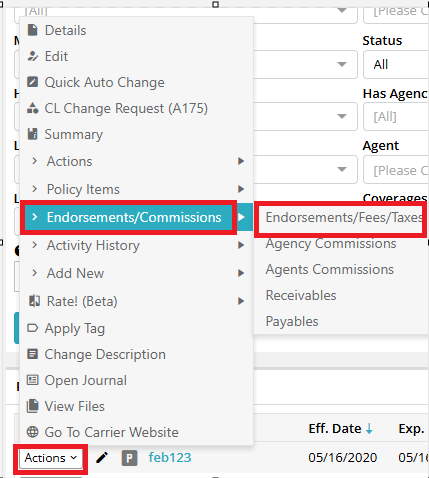429x478 pixels.
Task: Click the pencil edit icon beside feb123
Action: point(102,458)
